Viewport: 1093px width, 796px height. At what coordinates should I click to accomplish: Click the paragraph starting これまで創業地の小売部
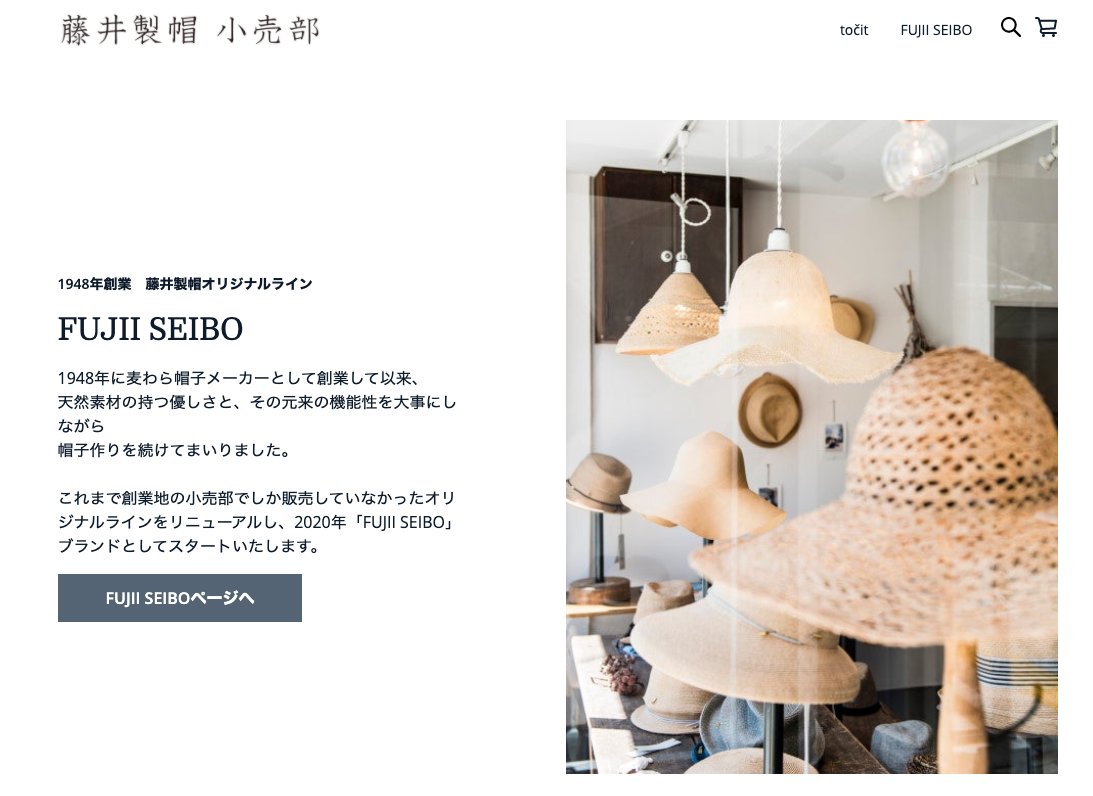[257, 522]
